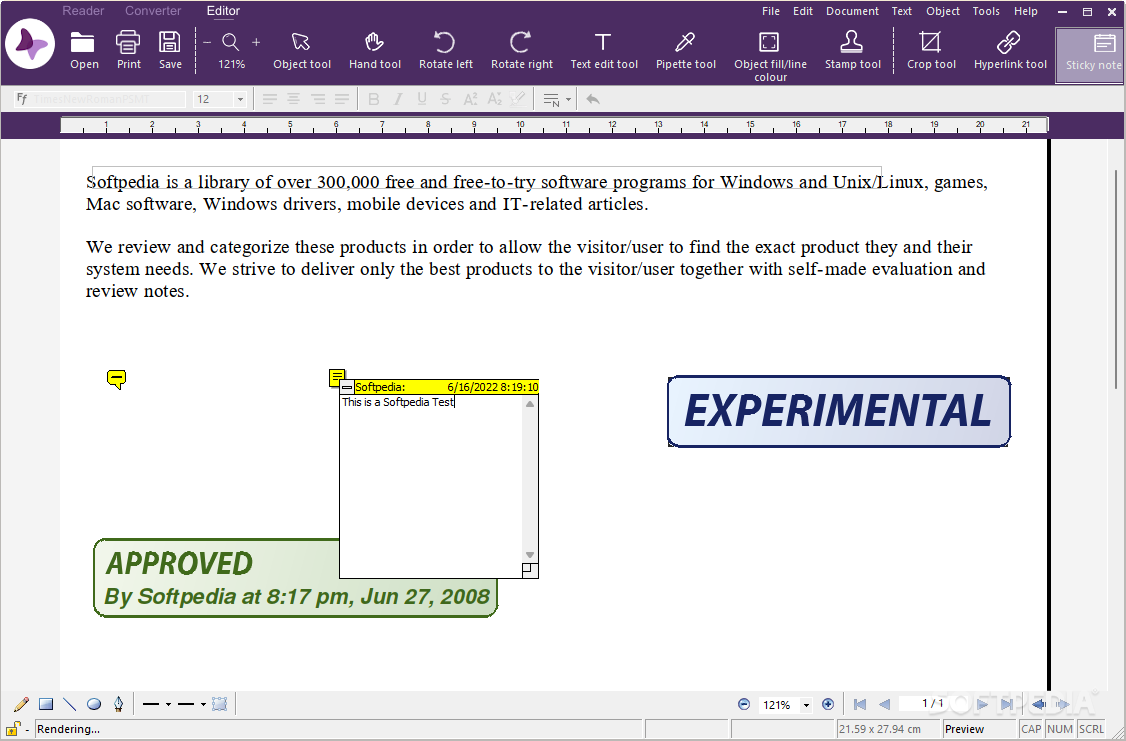Click the text highlight color tool

coord(518,99)
